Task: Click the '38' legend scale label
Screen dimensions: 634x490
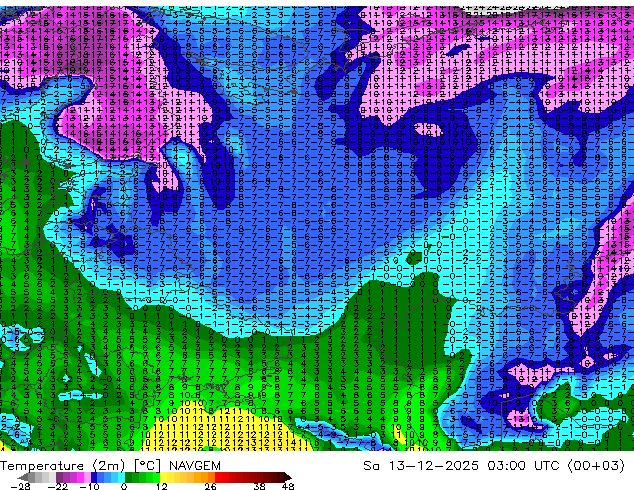Action: (259, 487)
